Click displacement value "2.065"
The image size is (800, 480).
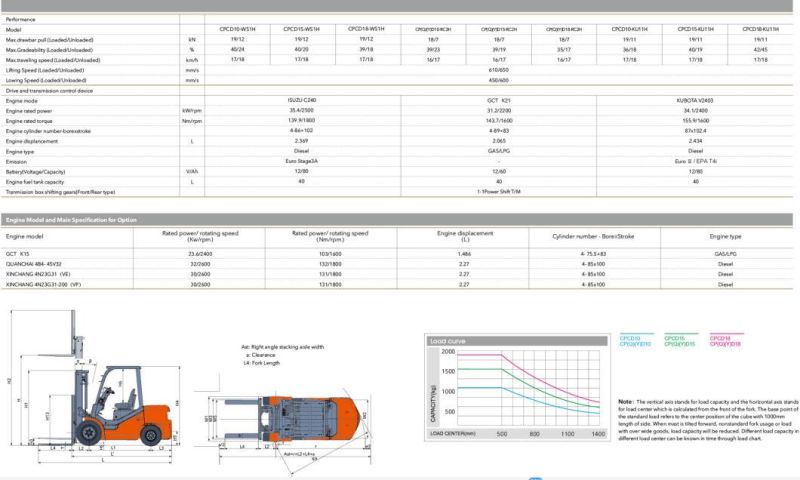point(499,141)
